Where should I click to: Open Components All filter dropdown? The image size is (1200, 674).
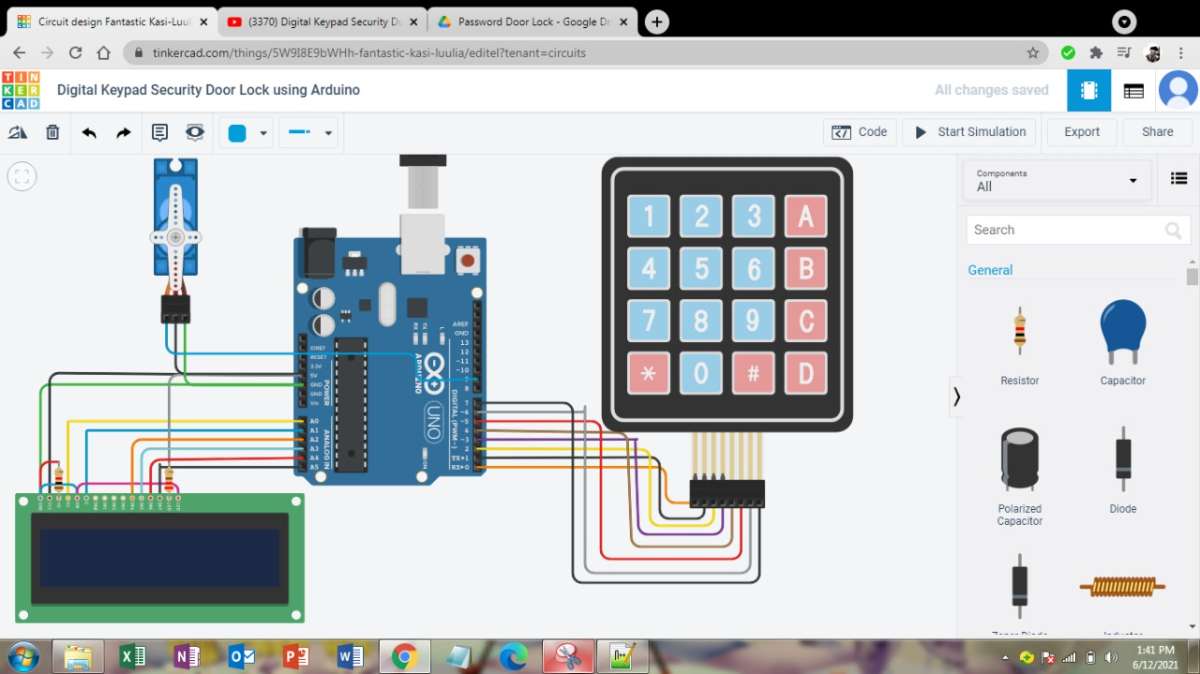[1057, 180]
